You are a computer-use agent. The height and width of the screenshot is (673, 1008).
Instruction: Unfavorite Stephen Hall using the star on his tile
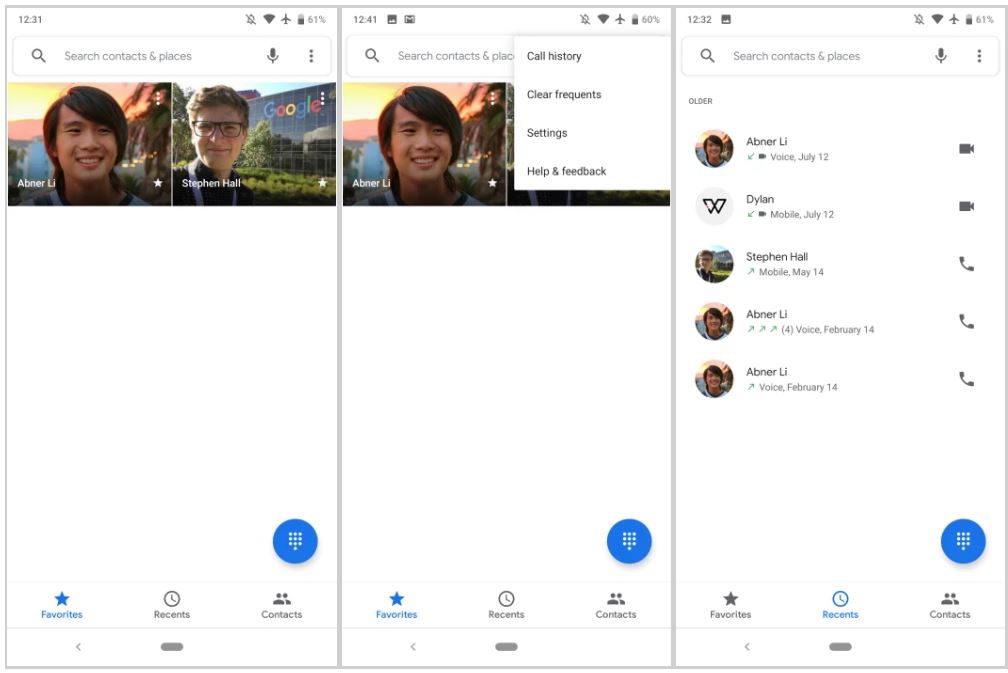tap(322, 183)
